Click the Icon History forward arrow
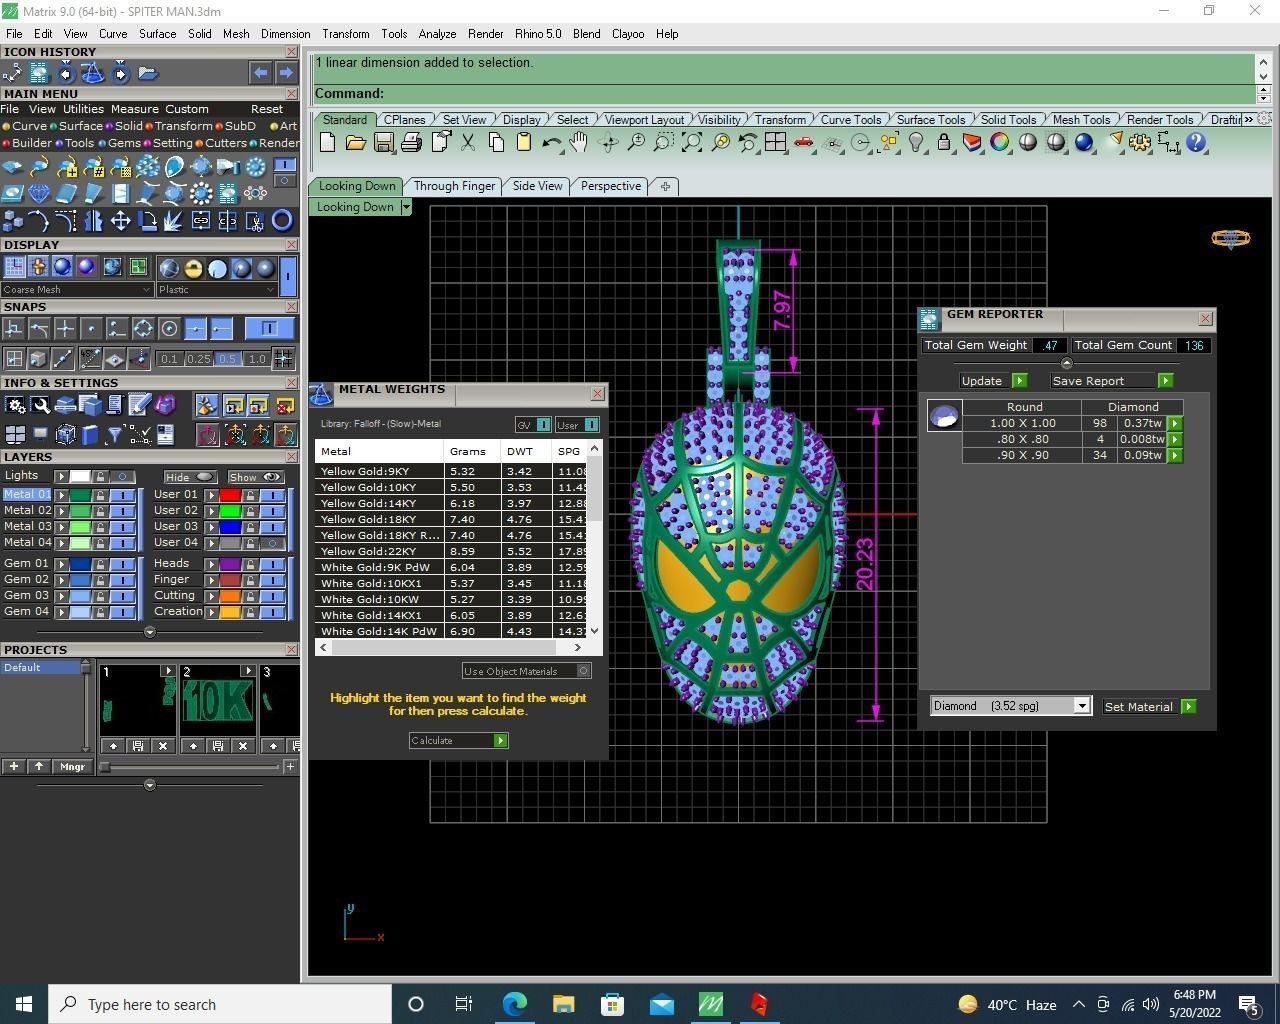The height and width of the screenshot is (1024, 1280). coord(286,73)
